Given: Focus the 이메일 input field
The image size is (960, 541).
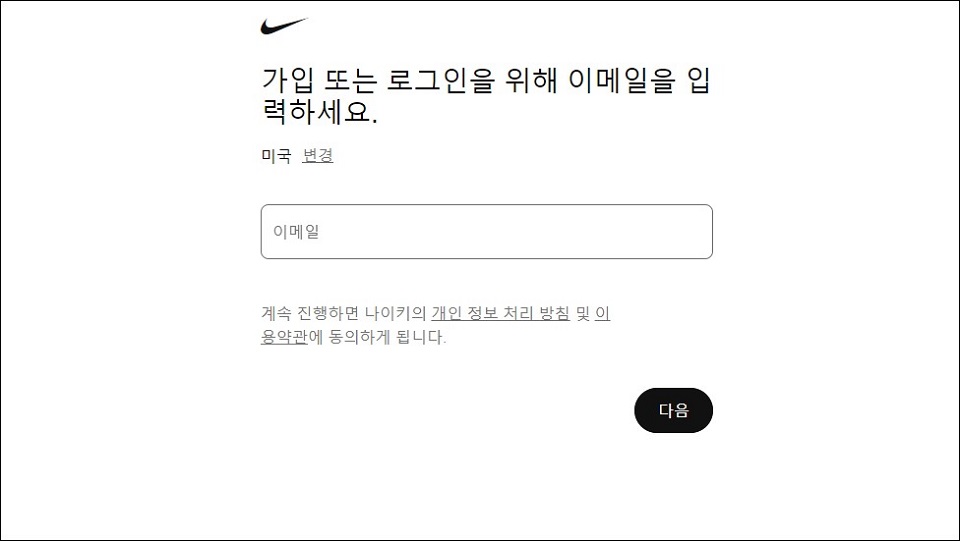Looking at the screenshot, I should pos(487,231).
